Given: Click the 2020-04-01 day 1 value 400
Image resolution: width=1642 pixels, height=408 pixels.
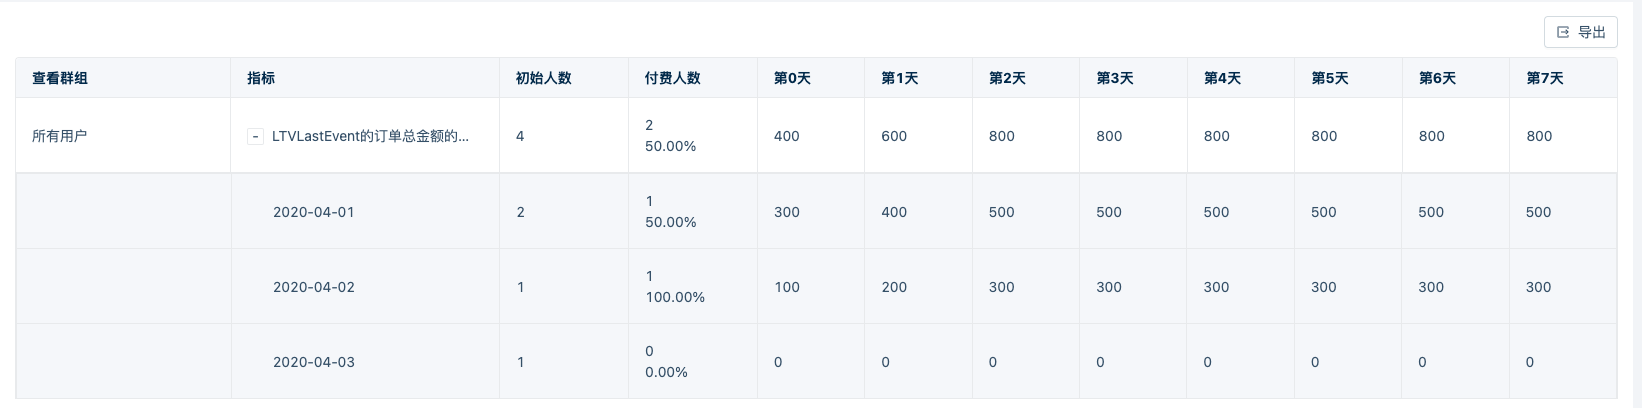Looking at the screenshot, I should [x=894, y=212].
